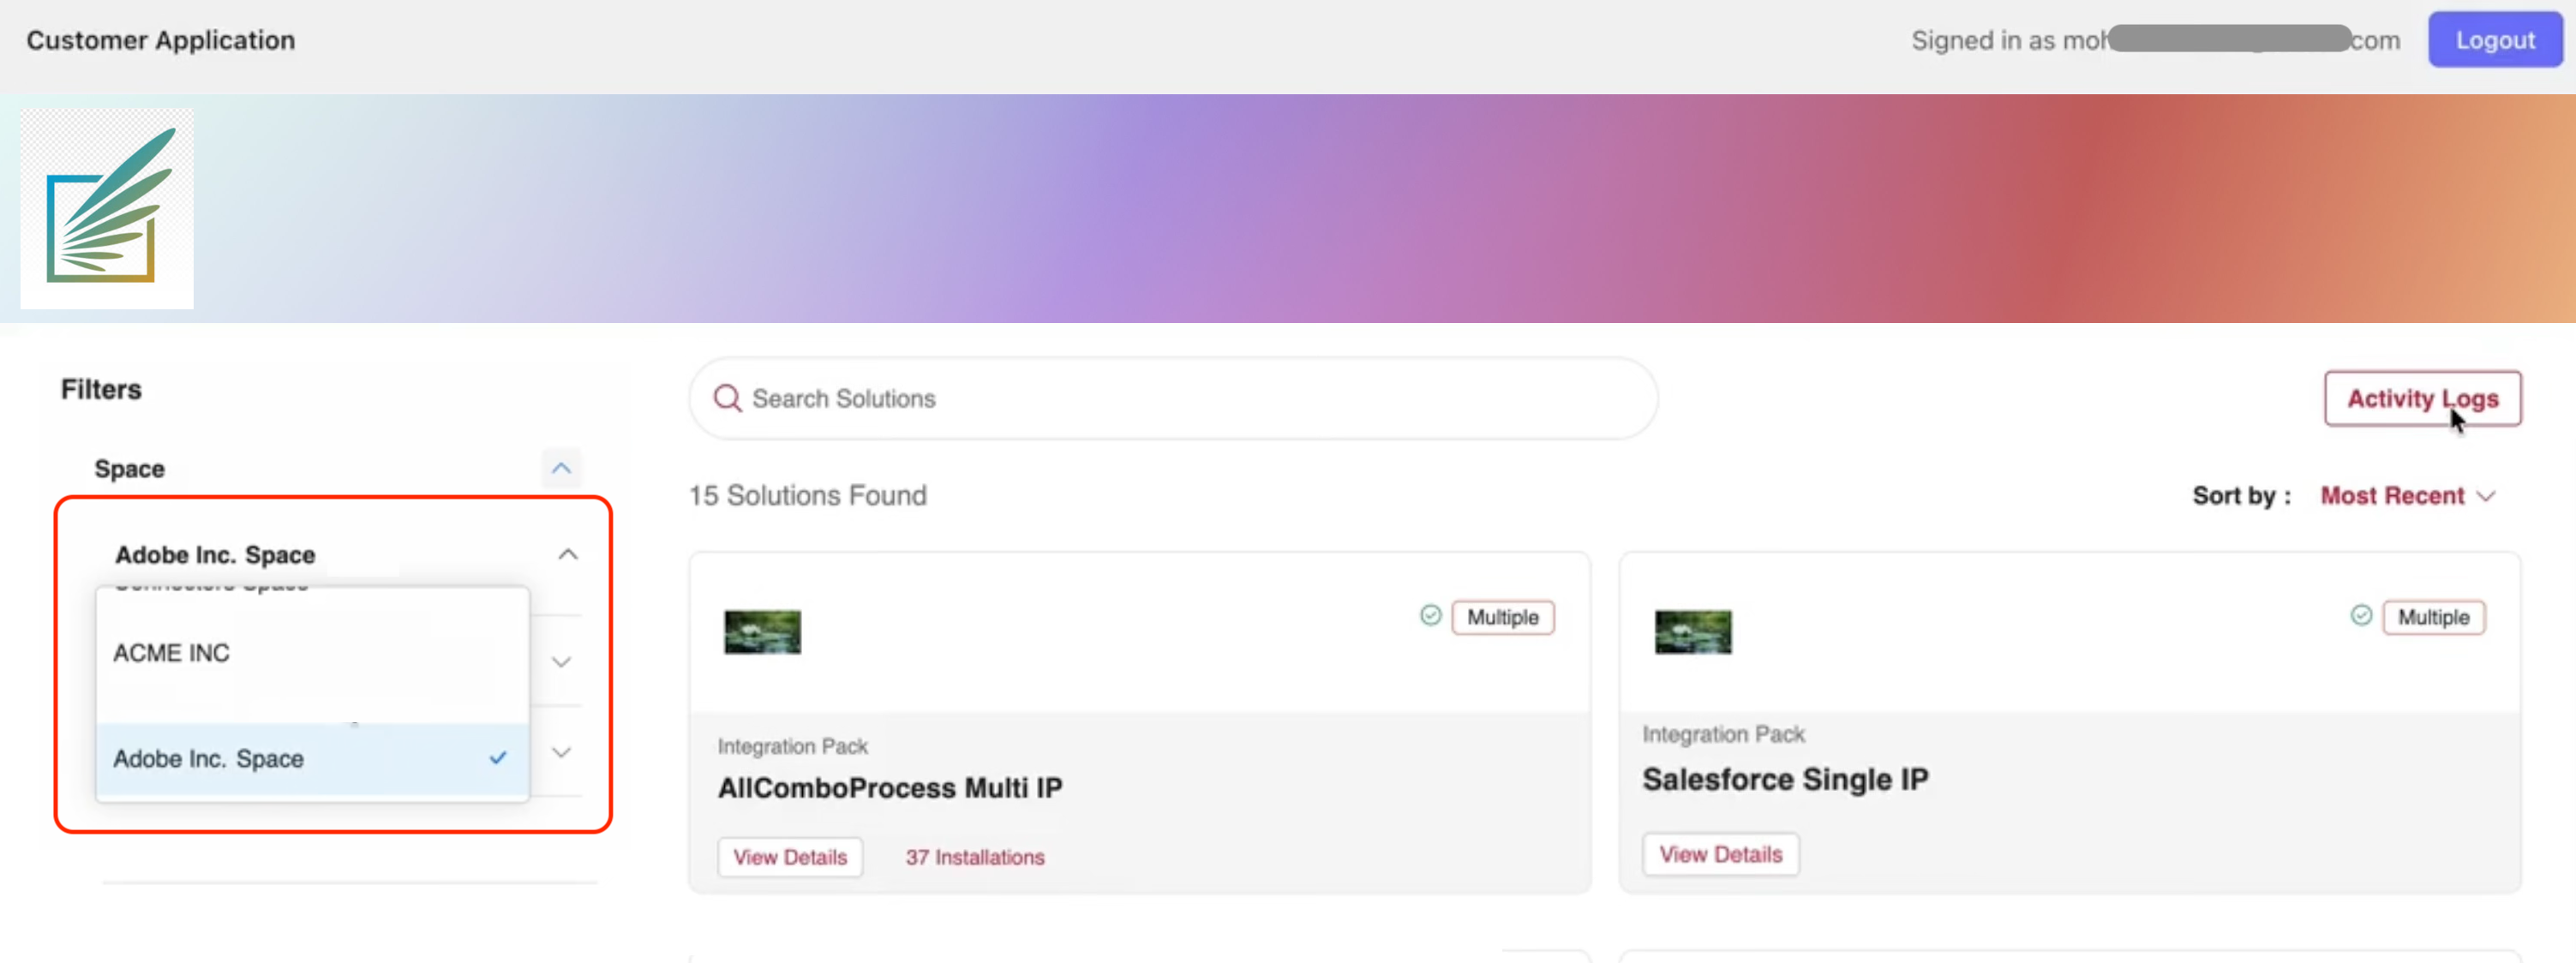Click the Salesforce Single IP thumbnail image
The width and height of the screenshot is (2576, 963).
click(x=1692, y=632)
